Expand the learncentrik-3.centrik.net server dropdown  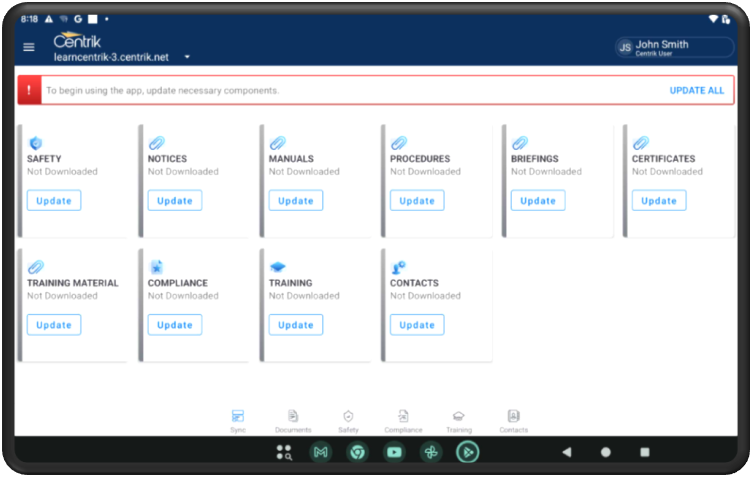pos(187,58)
